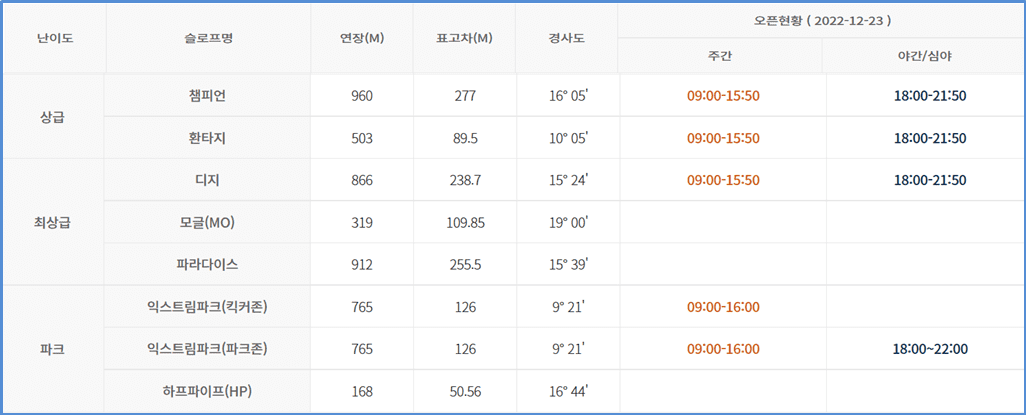Click the 주간 sub-header
Viewport: 1026px width, 415px height.
pyautogui.click(x=720, y=56)
